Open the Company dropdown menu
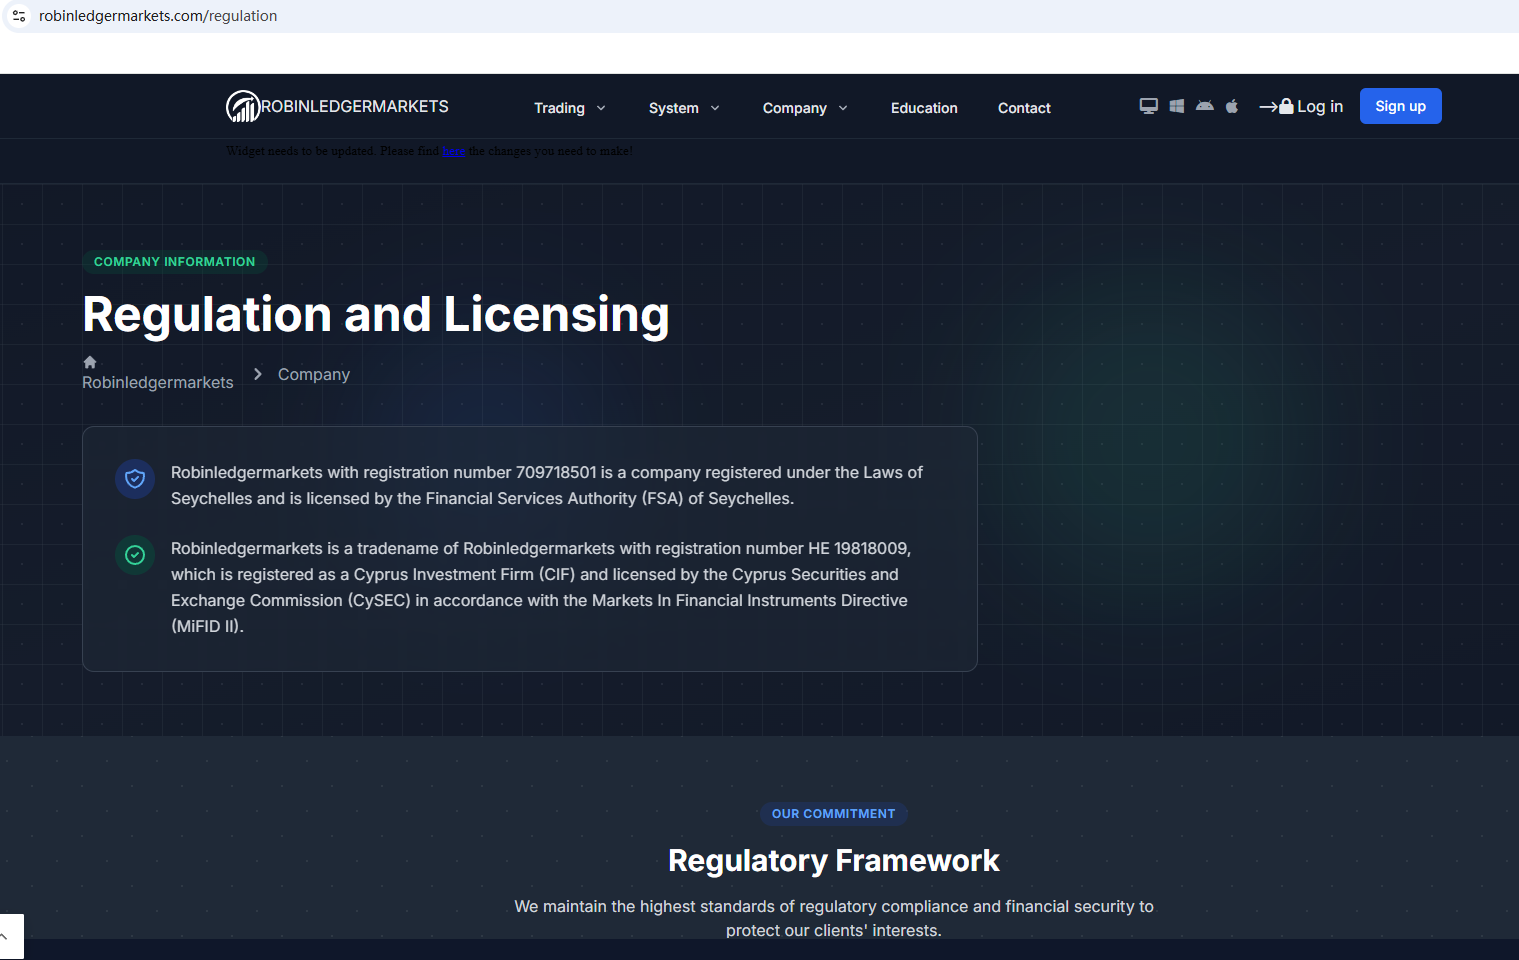The height and width of the screenshot is (960, 1519). [804, 108]
